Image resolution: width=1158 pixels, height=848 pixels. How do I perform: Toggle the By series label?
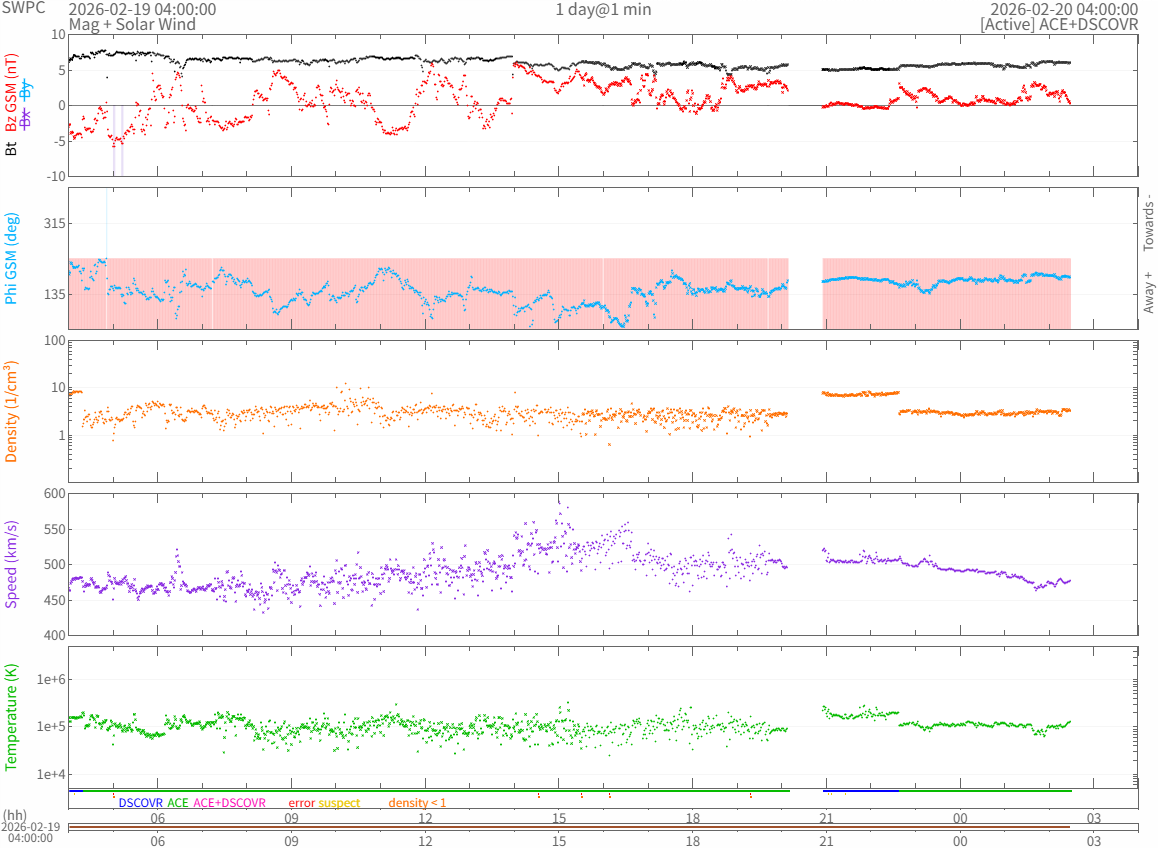tap(26, 87)
